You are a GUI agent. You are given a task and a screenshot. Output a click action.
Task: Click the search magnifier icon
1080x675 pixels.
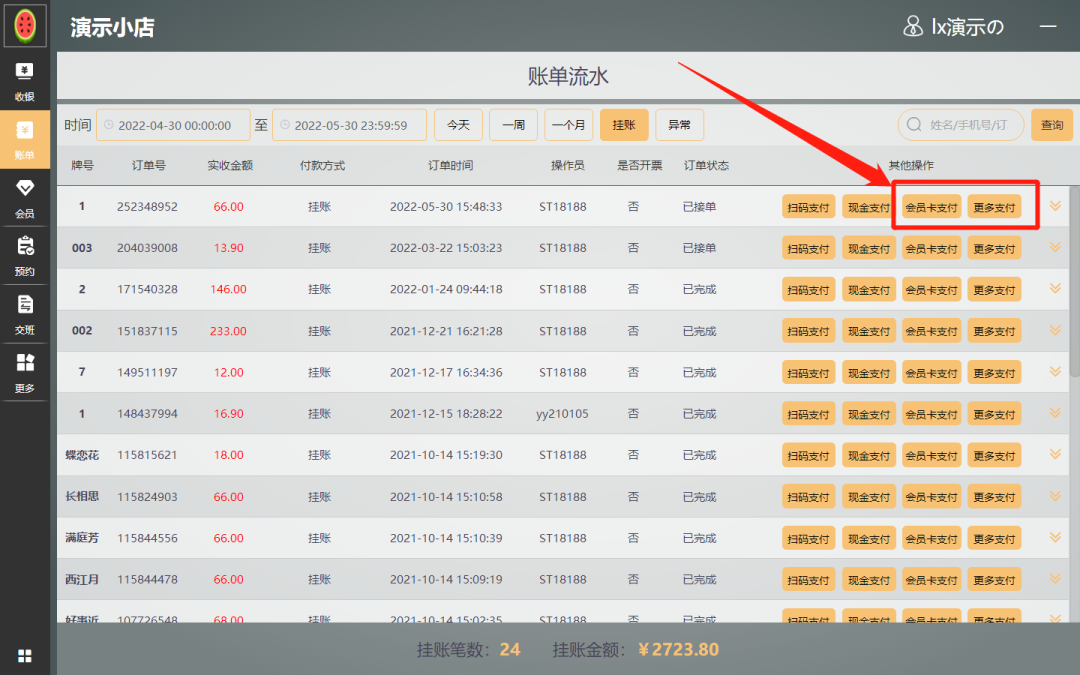pos(914,125)
